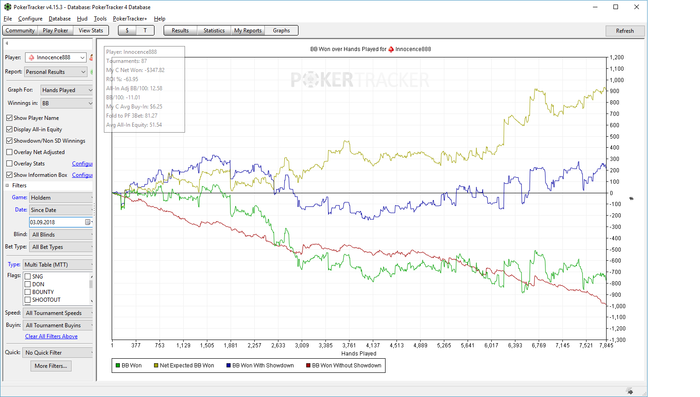Select the $ cash games button
The height and width of the screenshot is (397, 700).
tap(127, 30)
